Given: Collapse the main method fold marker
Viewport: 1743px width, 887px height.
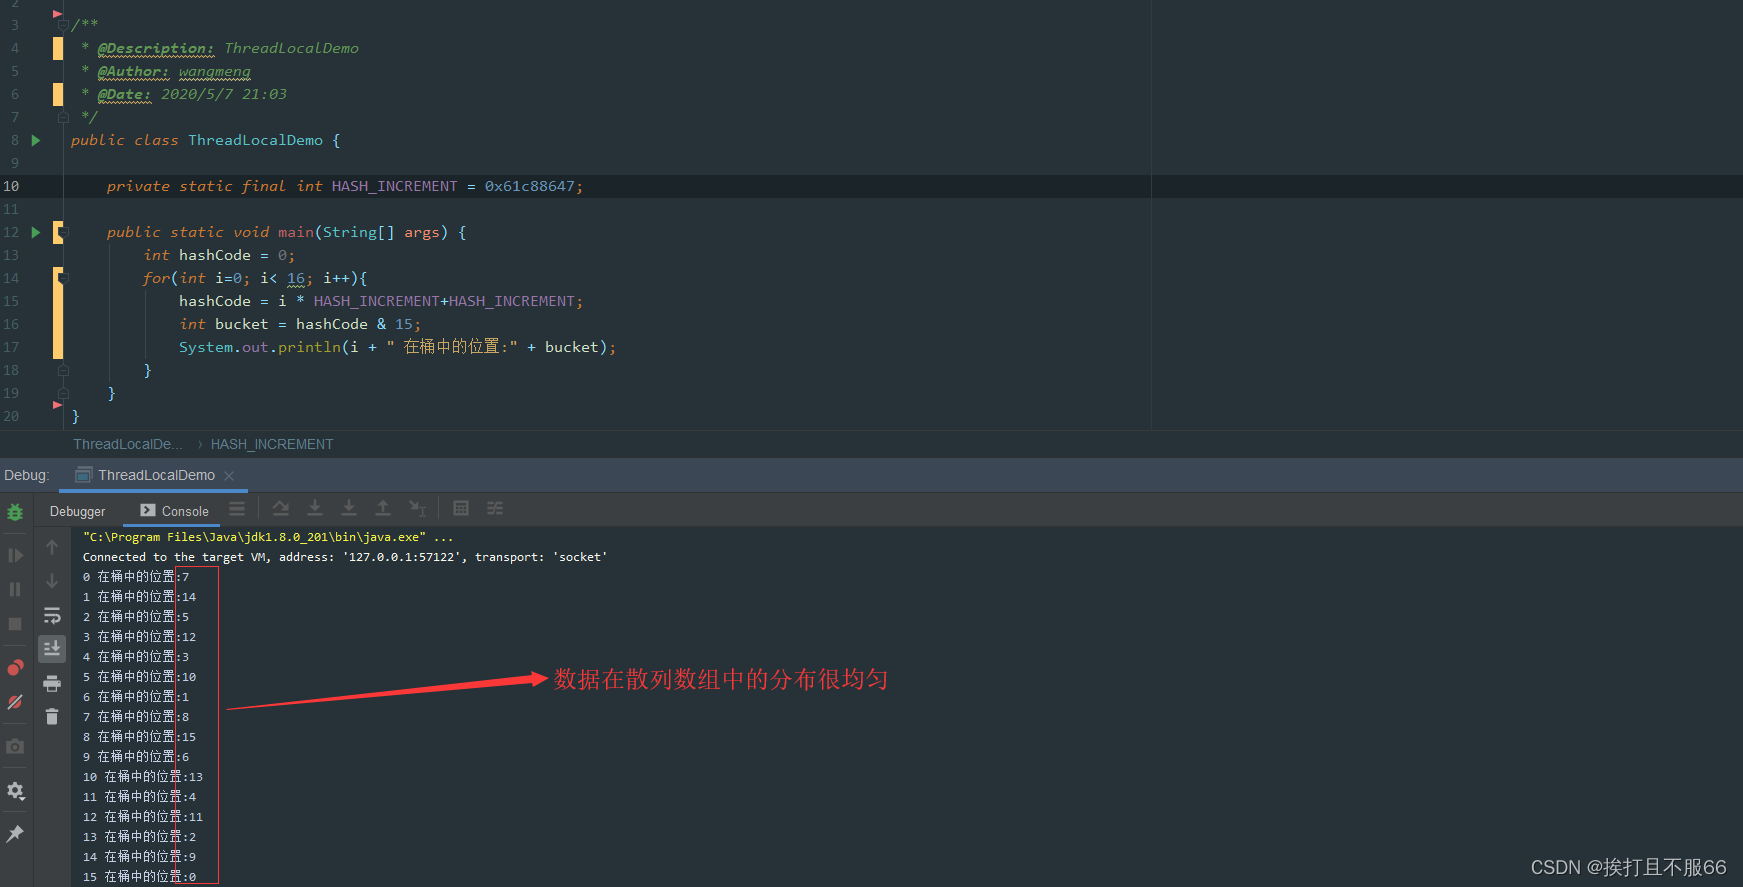Looking at the screenshot, I should [63, 233].
